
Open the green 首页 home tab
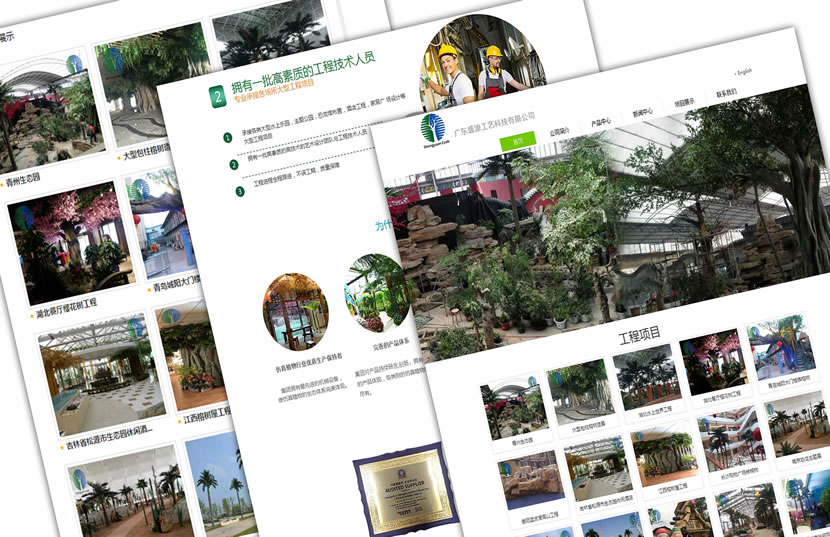(518, 140)
